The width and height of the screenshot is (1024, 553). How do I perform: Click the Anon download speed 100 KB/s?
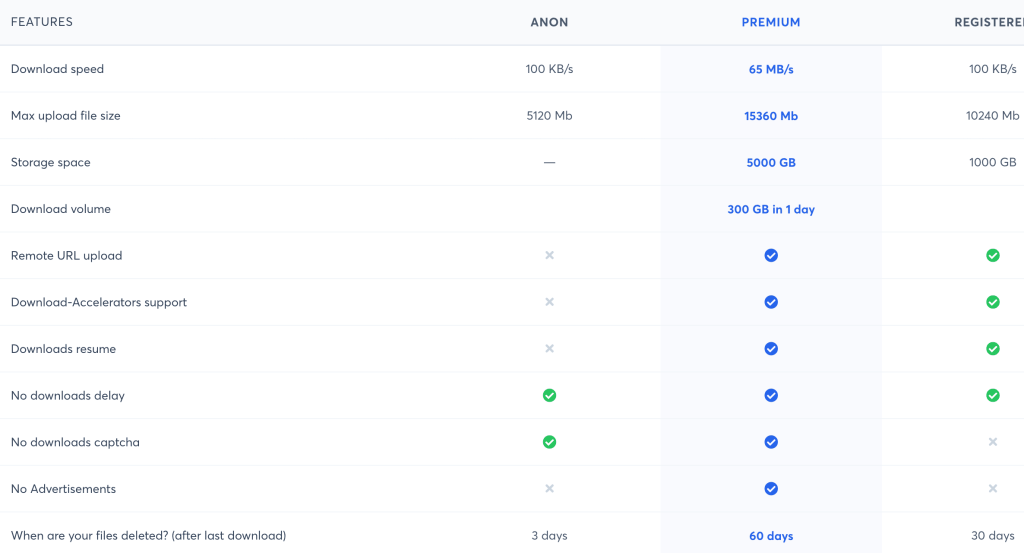tap(549, 69)
